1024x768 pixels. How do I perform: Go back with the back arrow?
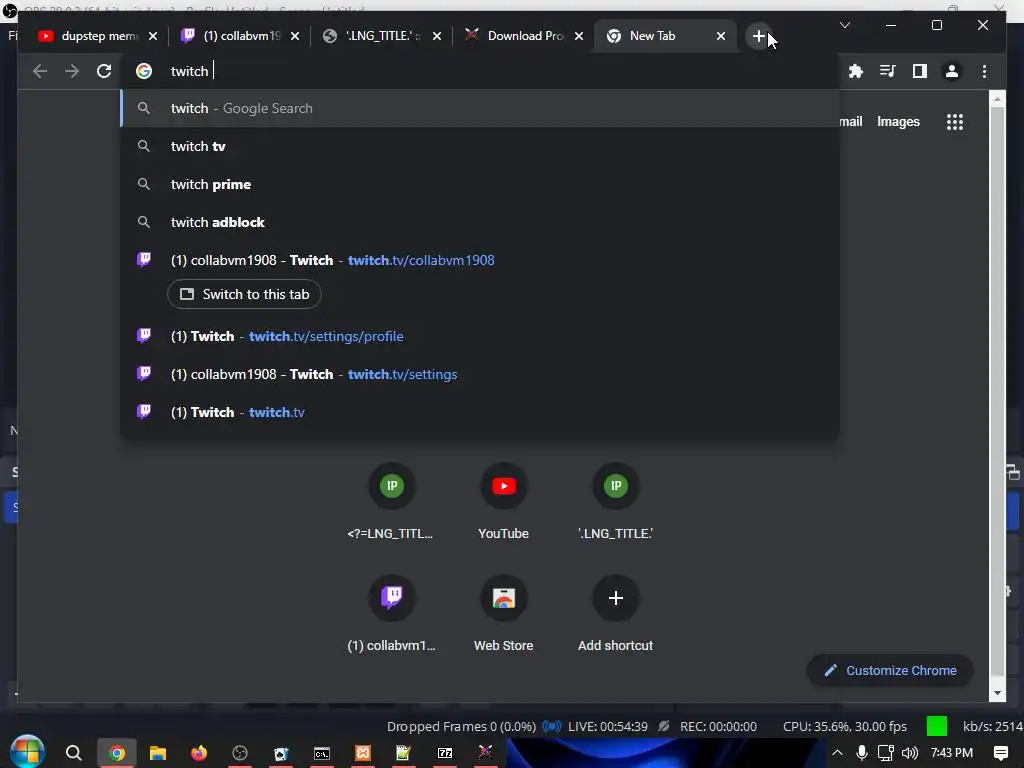(x=40, y=71)
